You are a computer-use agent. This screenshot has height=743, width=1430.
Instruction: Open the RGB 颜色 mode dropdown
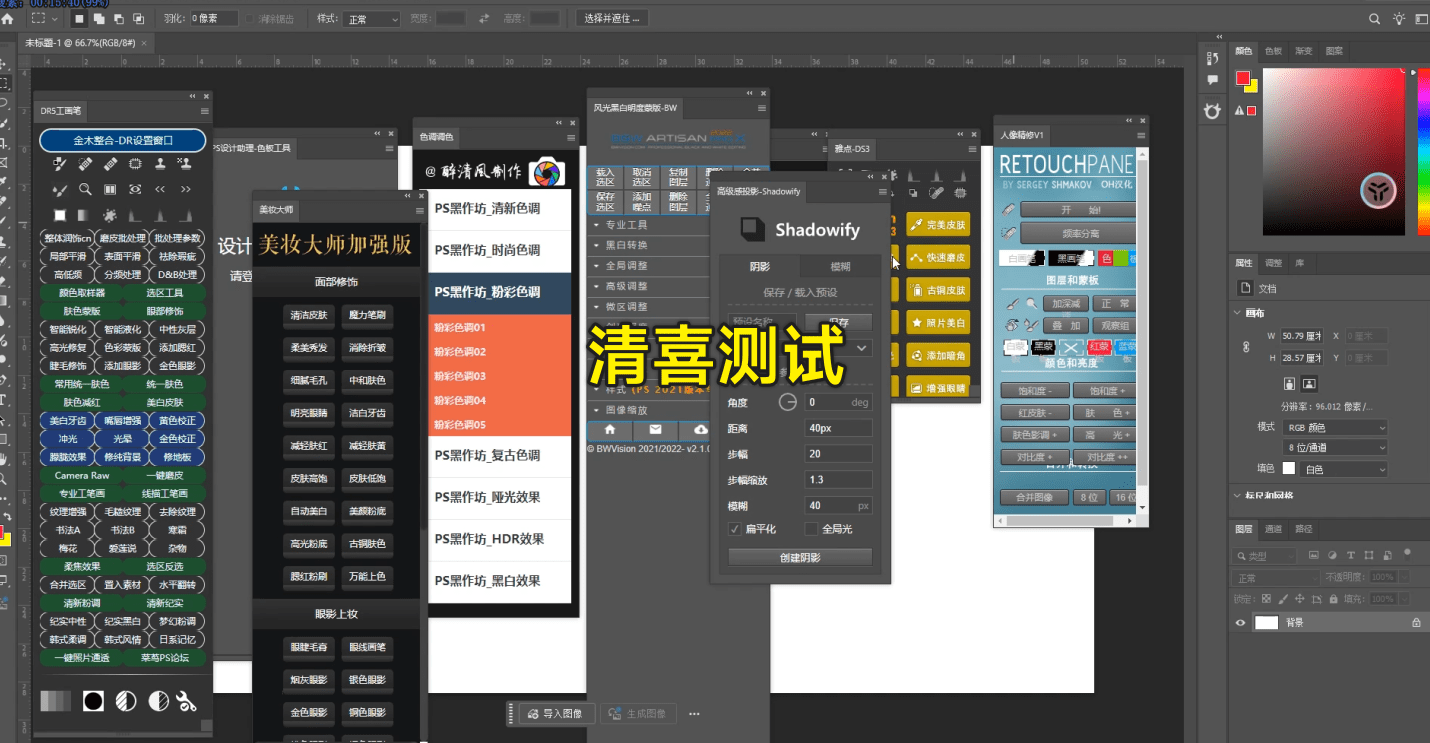click(x=1334, y=427)
